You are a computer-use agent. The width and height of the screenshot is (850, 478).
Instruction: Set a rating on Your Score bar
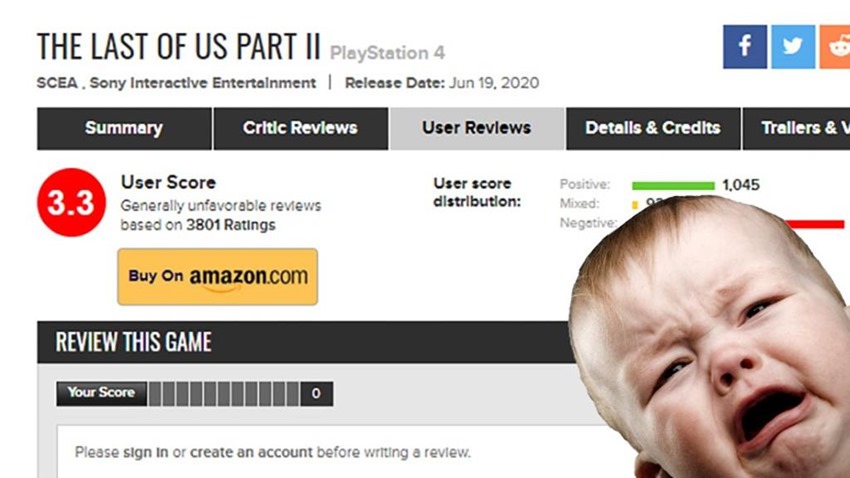pyautogui.click(x=224, y=394)
